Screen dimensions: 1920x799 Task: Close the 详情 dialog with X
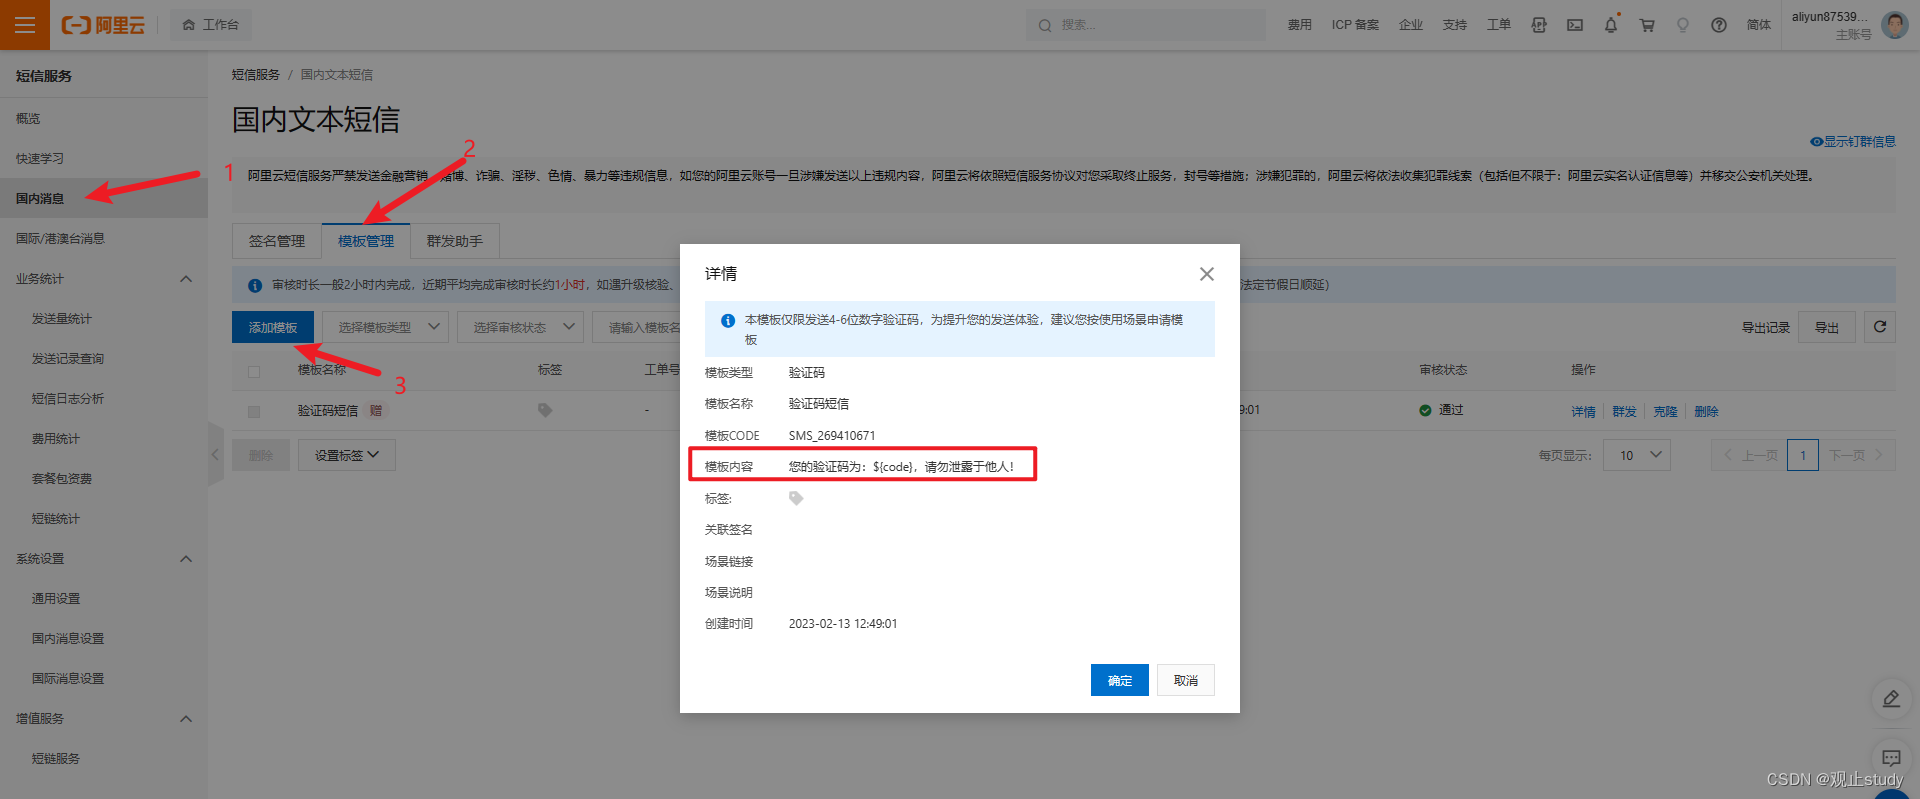(x=1207, y=274)
